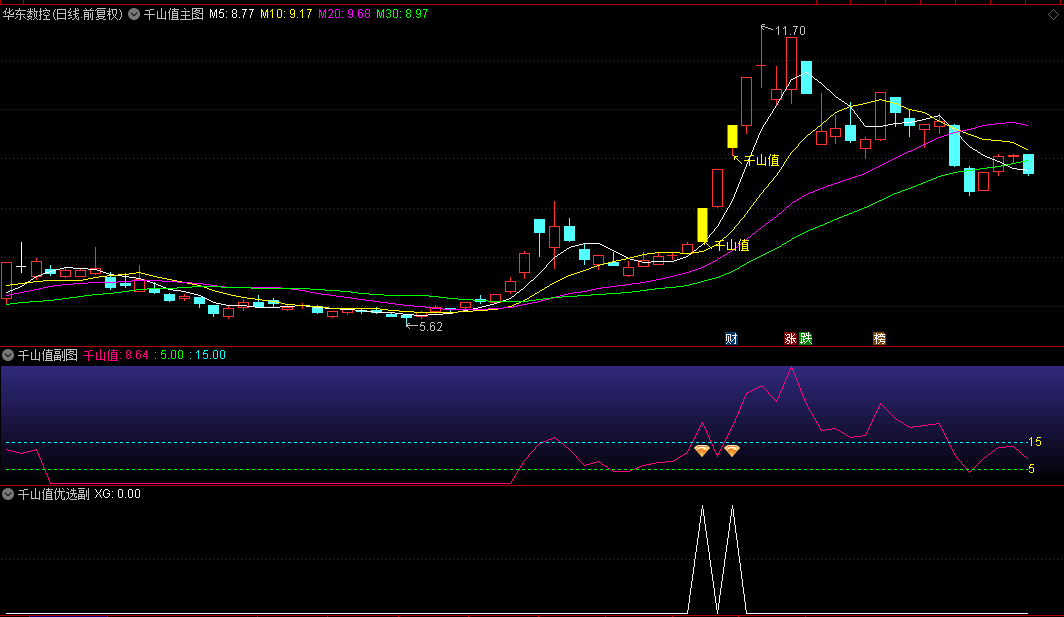Click the last cyan candlestick on right
Screen dimensions: 1064x617
(1029, 164)
